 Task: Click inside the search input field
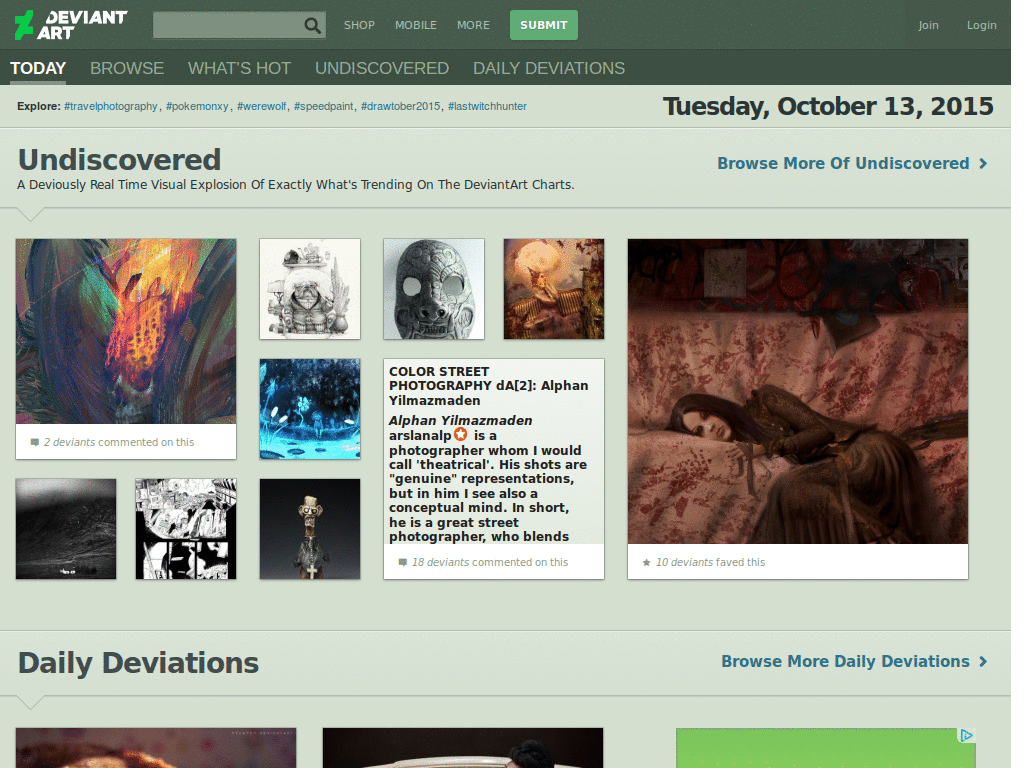230,24
